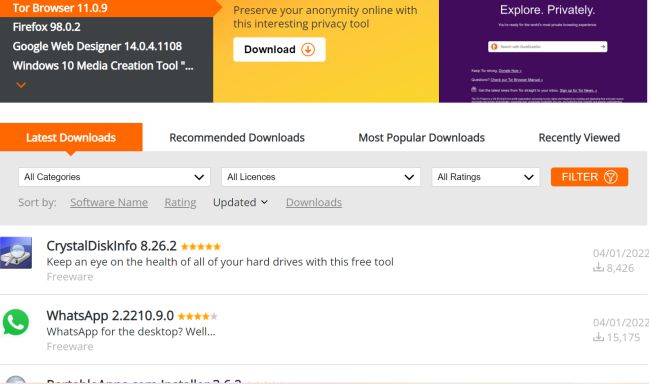Toggle the Updated sort order
This screenshot has height=384, width=649.
point(240,202)
